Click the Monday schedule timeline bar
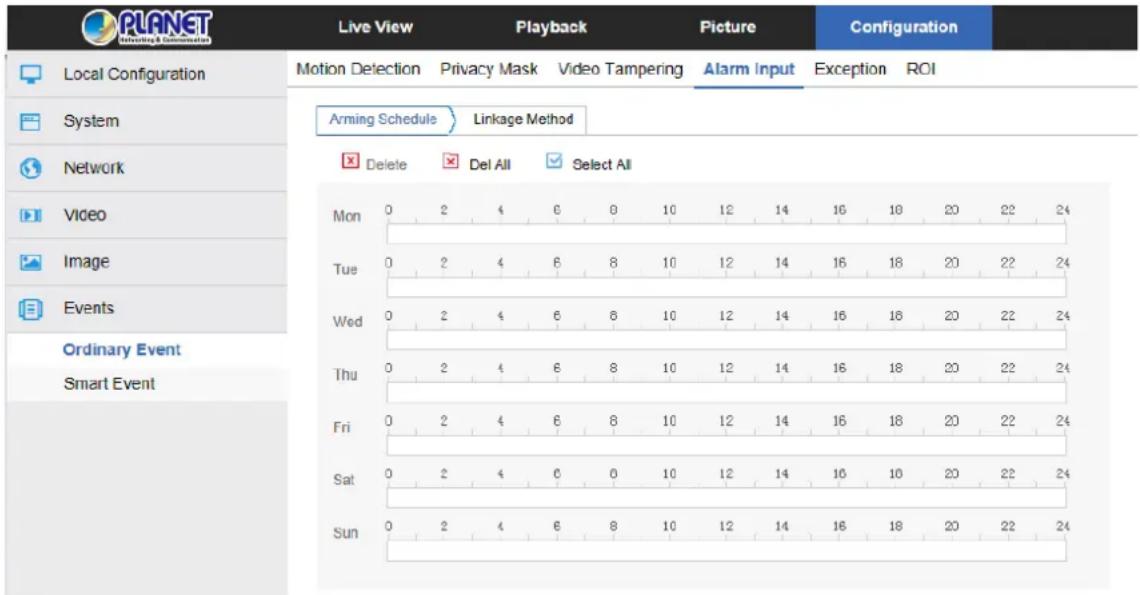 [x=726, y=234]
